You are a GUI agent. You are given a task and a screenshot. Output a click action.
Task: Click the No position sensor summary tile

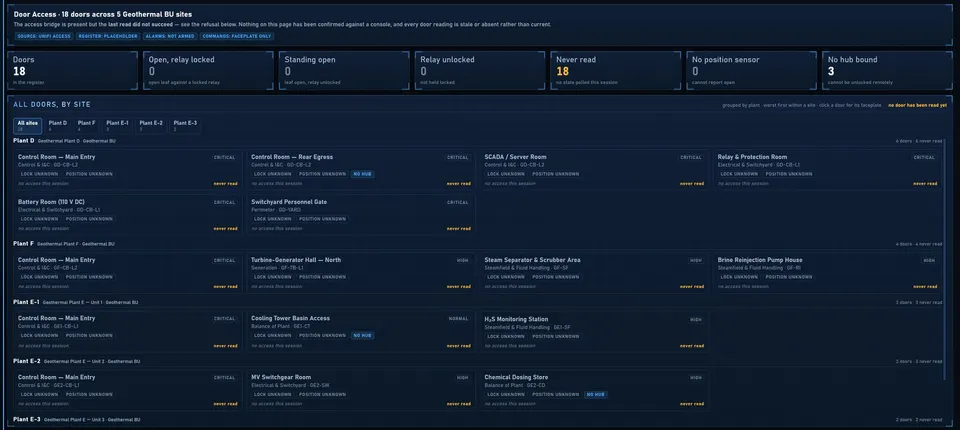point(752,70)
